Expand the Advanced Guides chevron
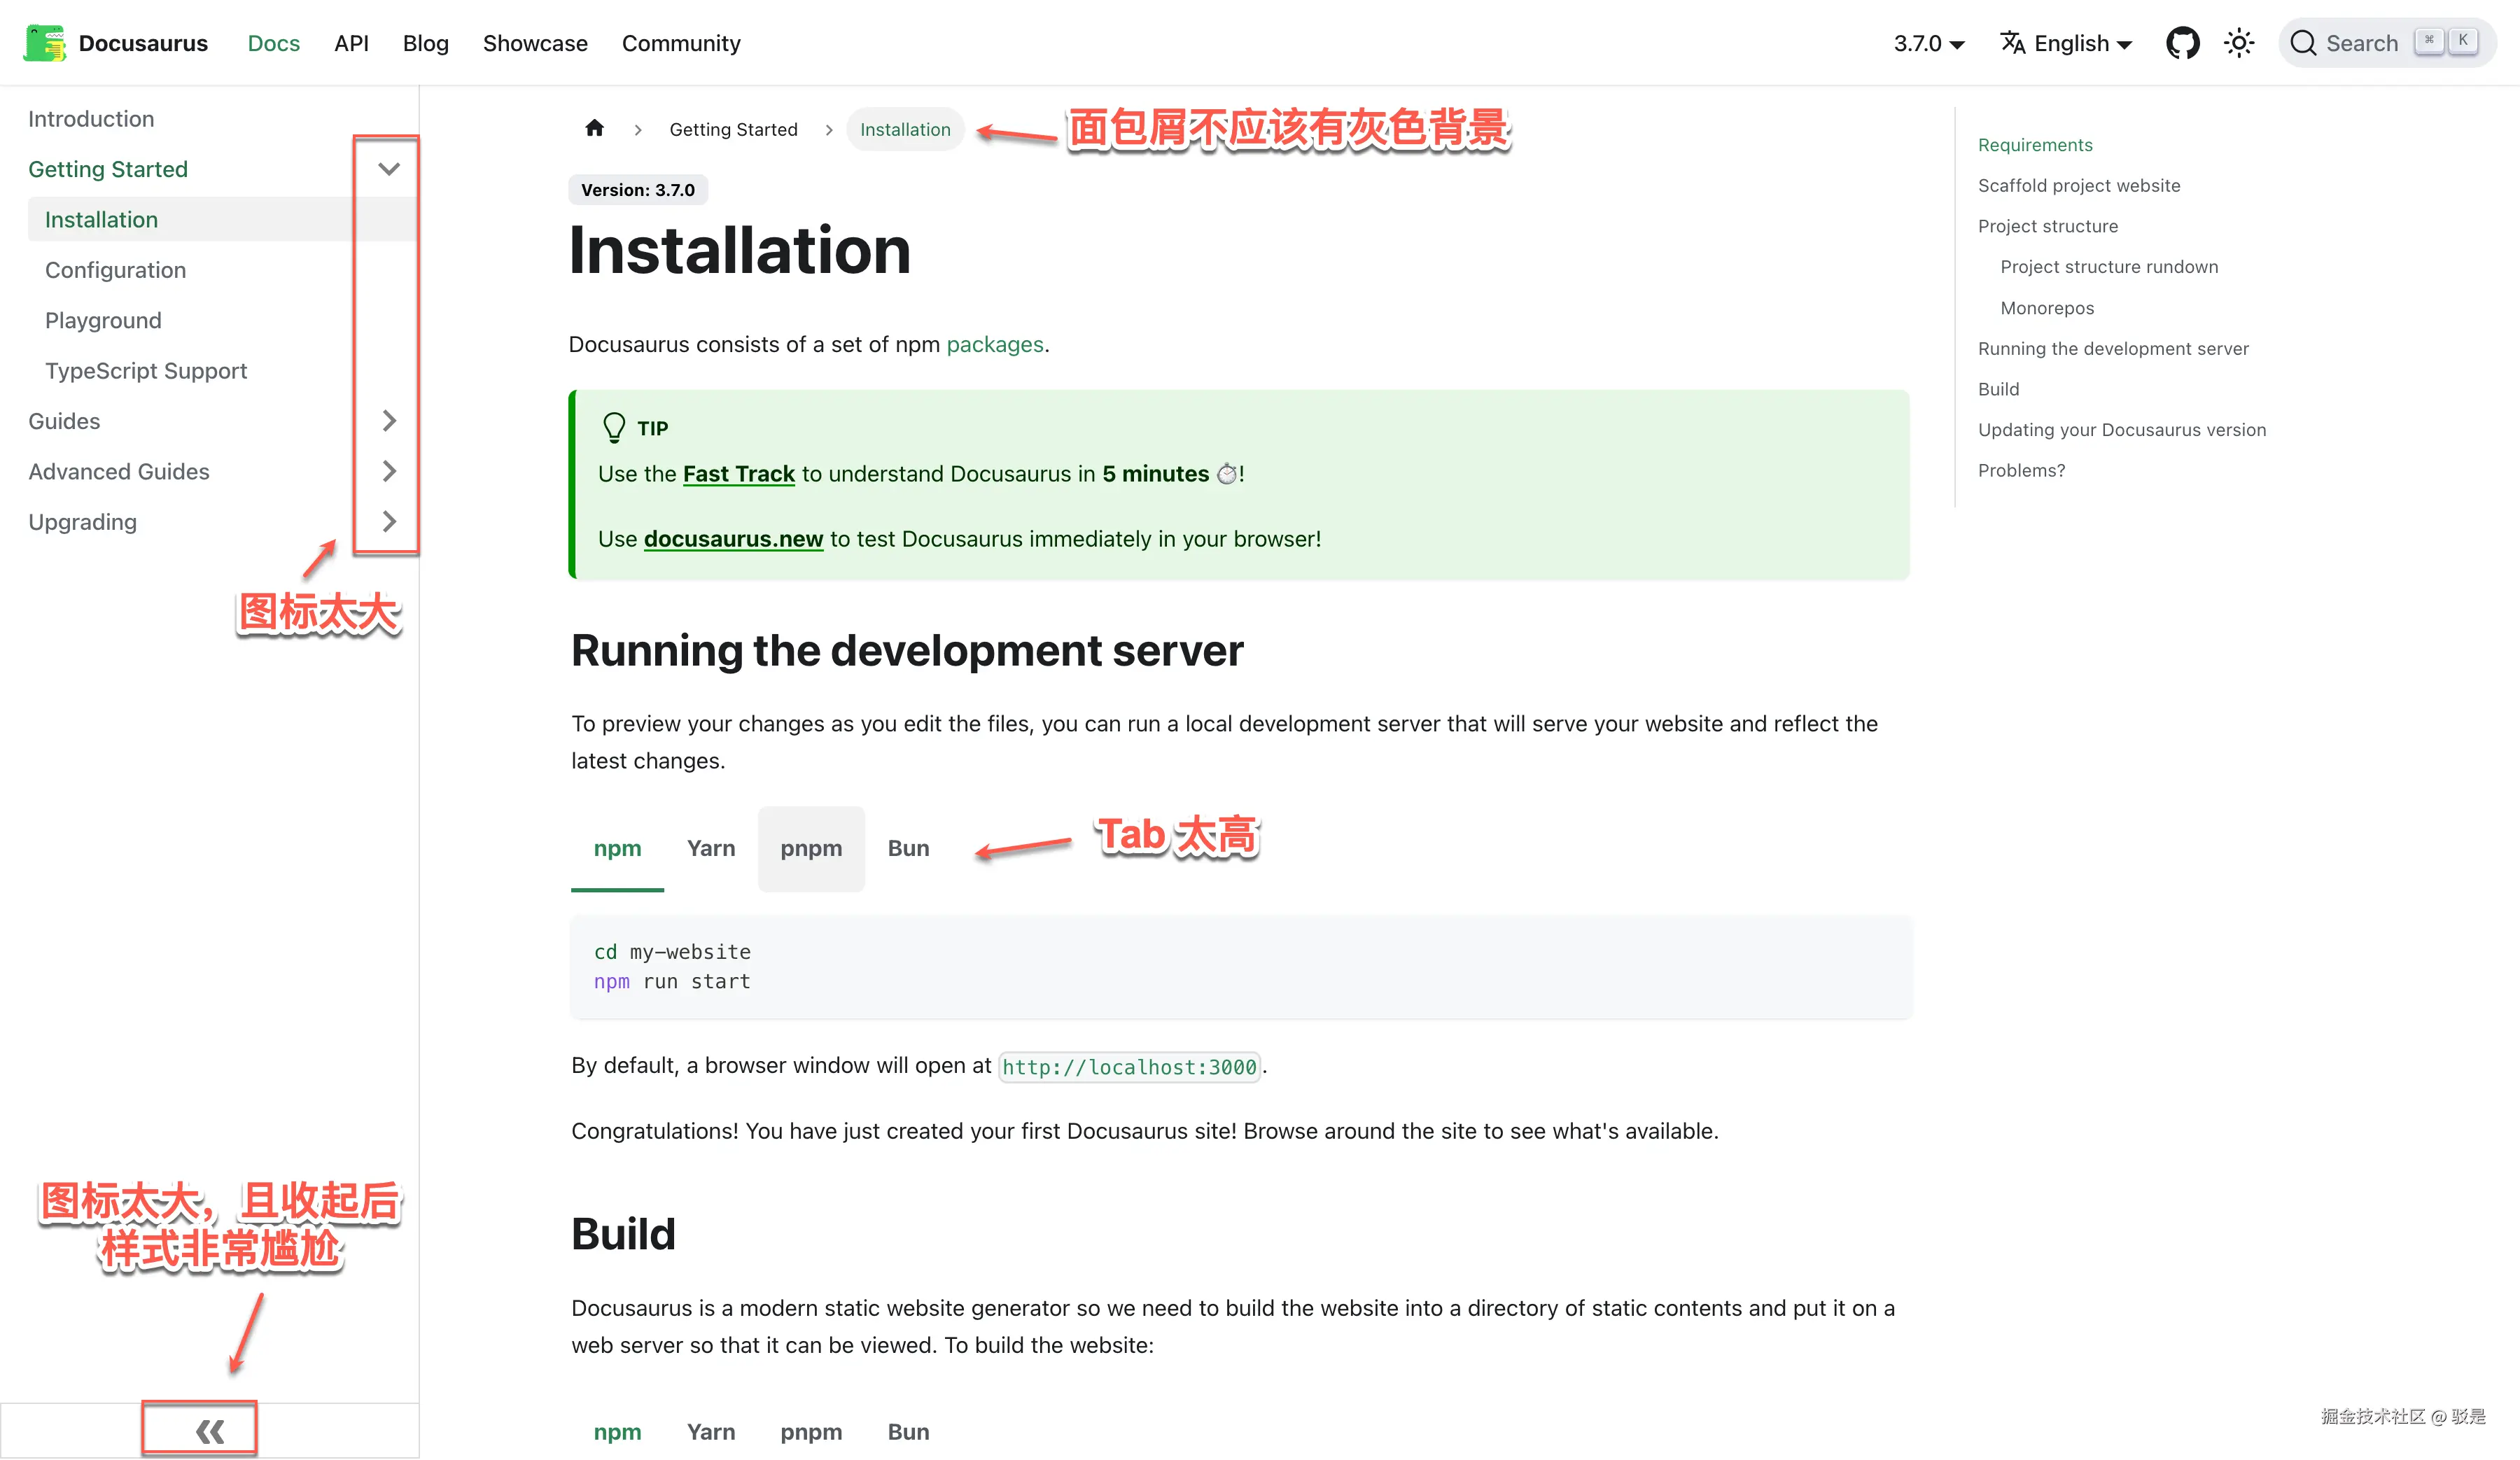 (389, 471)
